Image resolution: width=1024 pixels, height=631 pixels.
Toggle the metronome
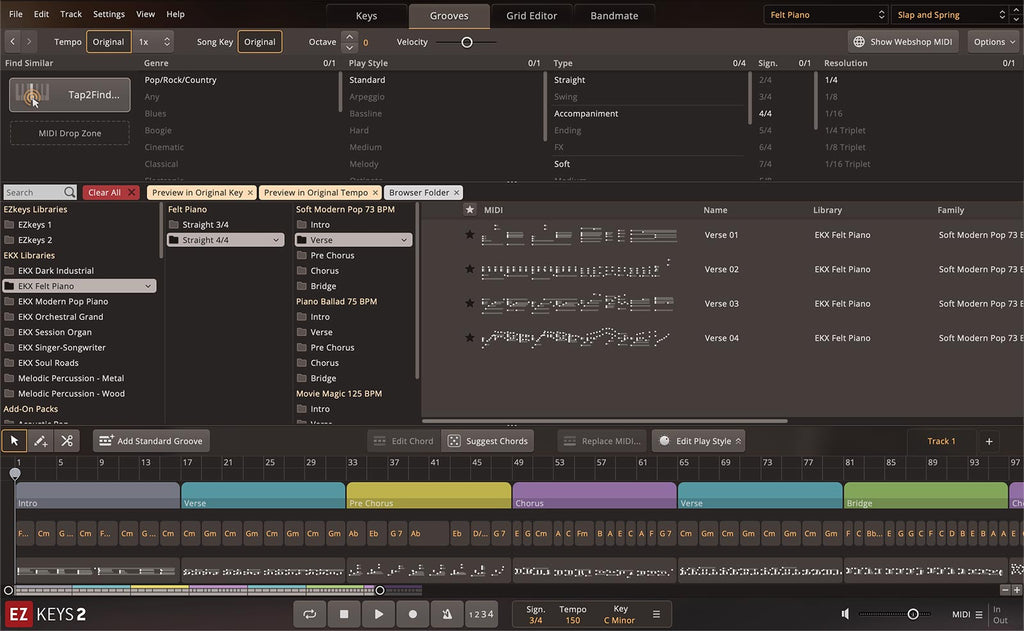[447, 614]
